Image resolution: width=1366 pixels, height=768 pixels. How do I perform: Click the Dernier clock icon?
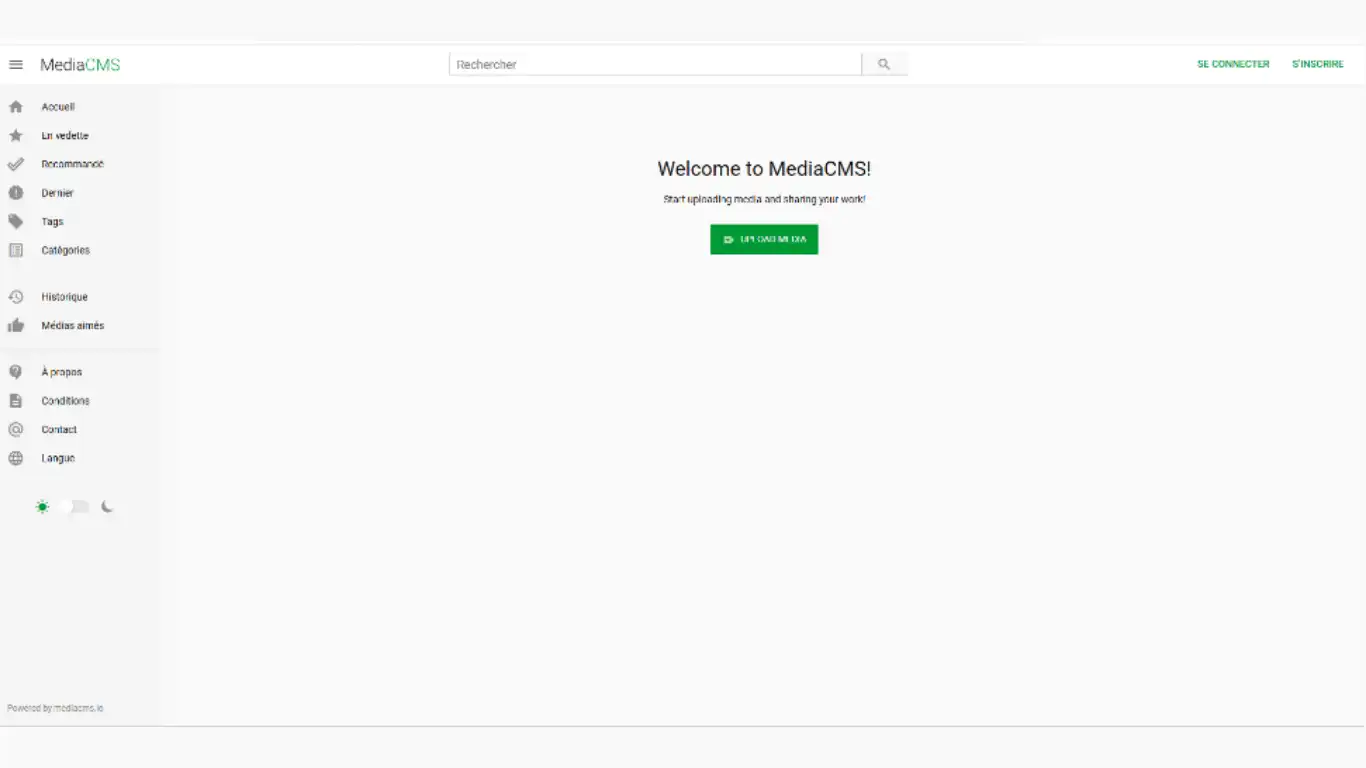click(x=15, y=192)
